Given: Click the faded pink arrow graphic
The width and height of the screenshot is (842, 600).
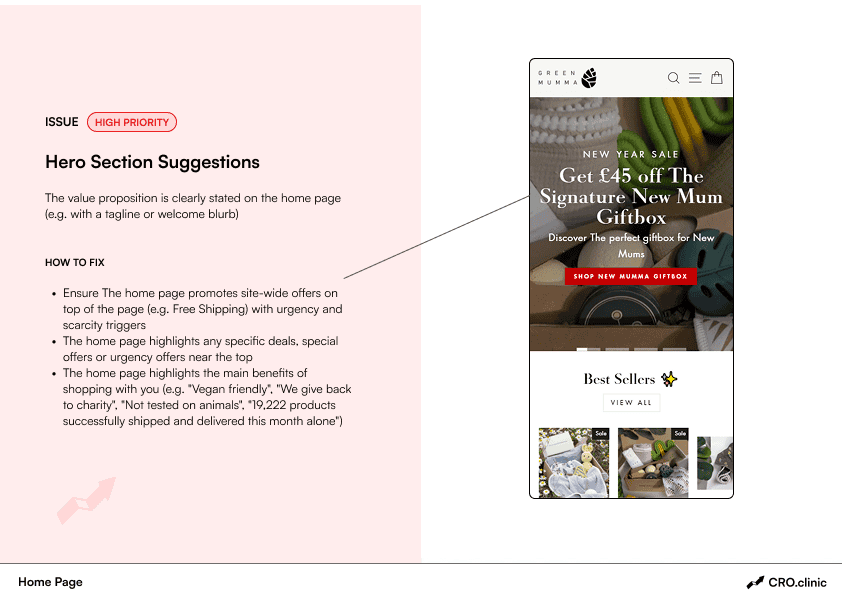Looking at the screenshot, I should (86, 500).
